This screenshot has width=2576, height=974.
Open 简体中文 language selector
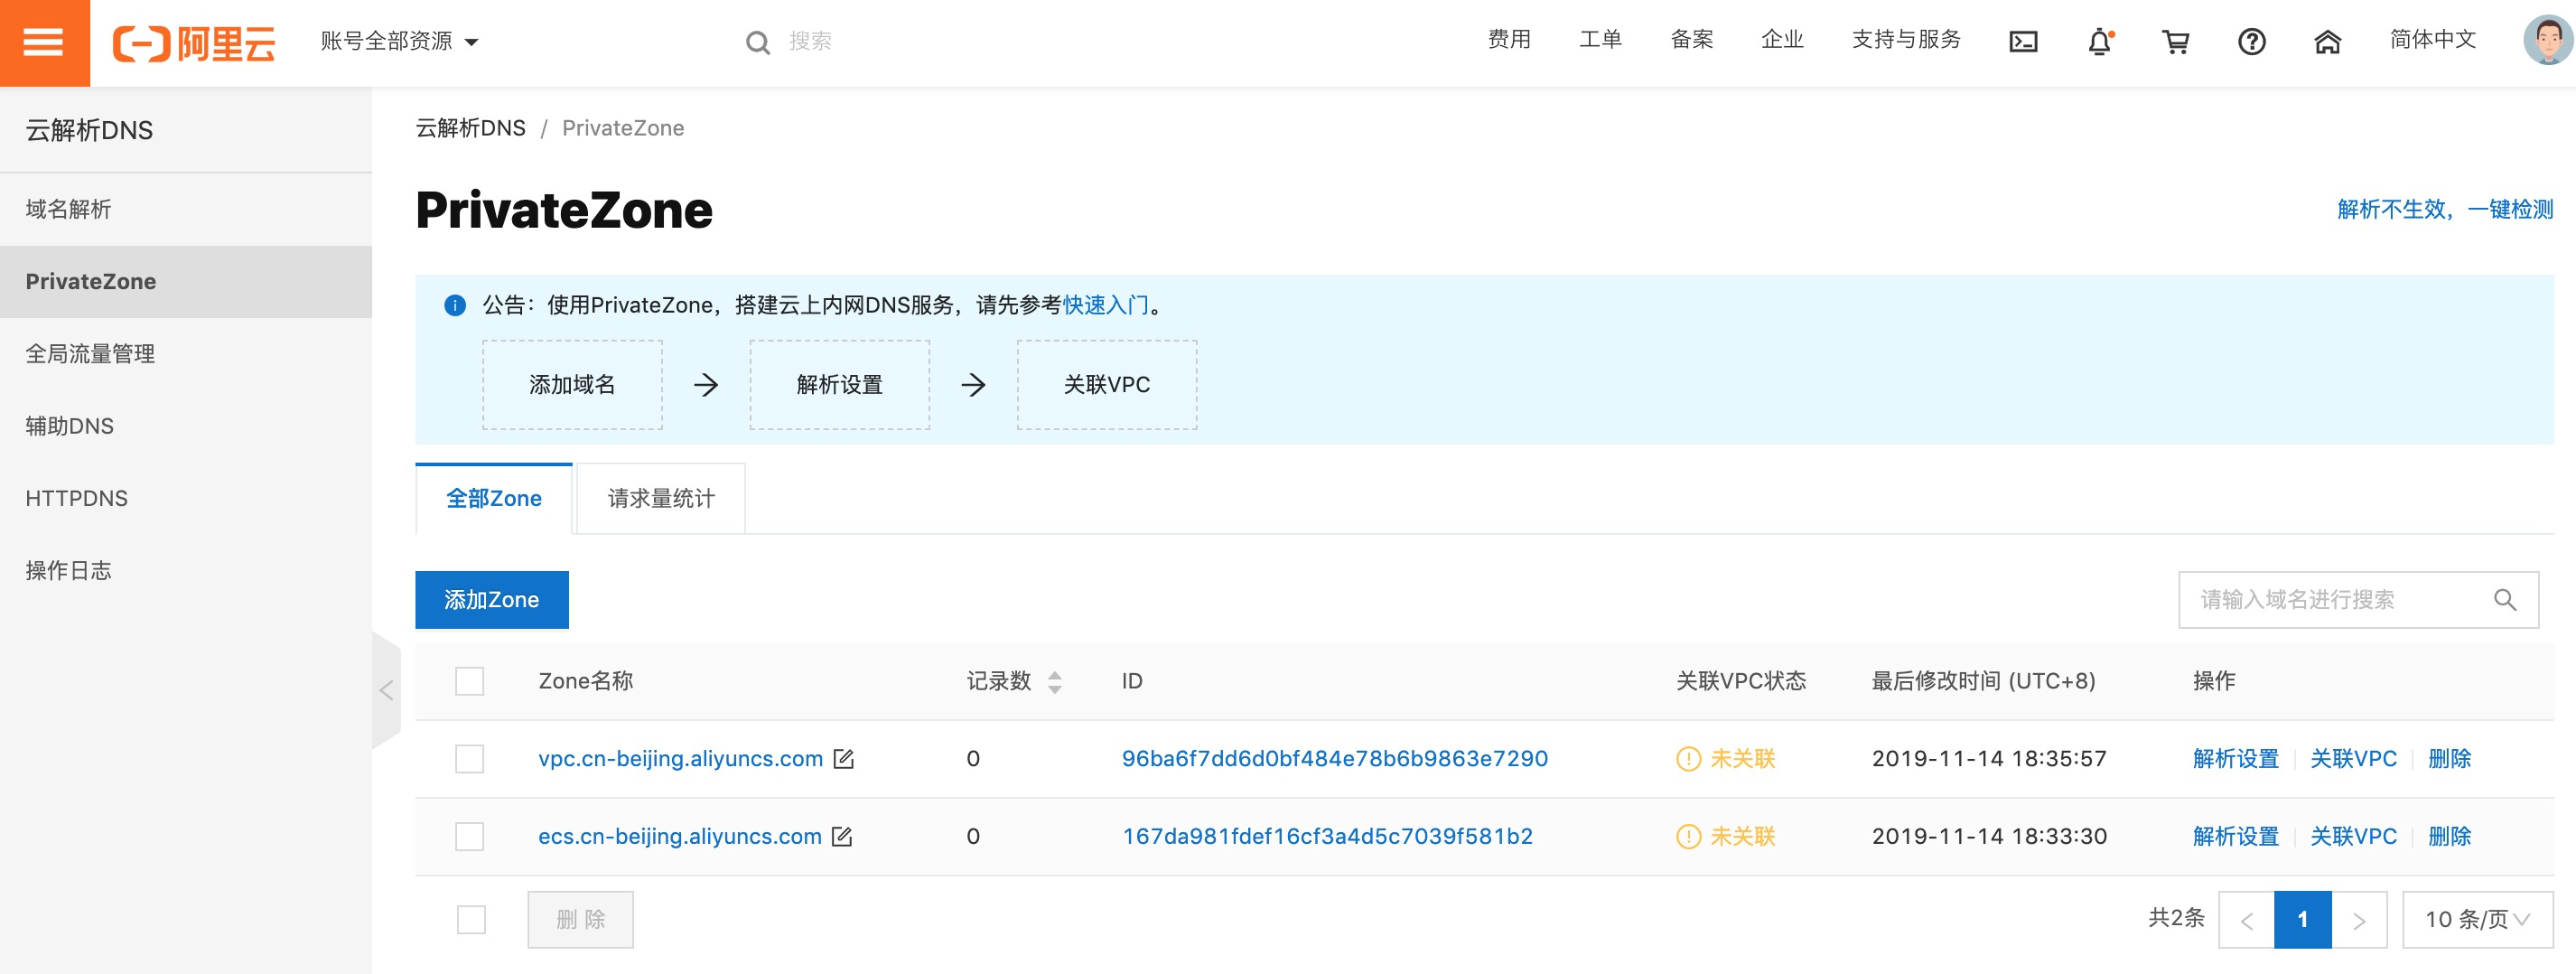pos(2432,40)
